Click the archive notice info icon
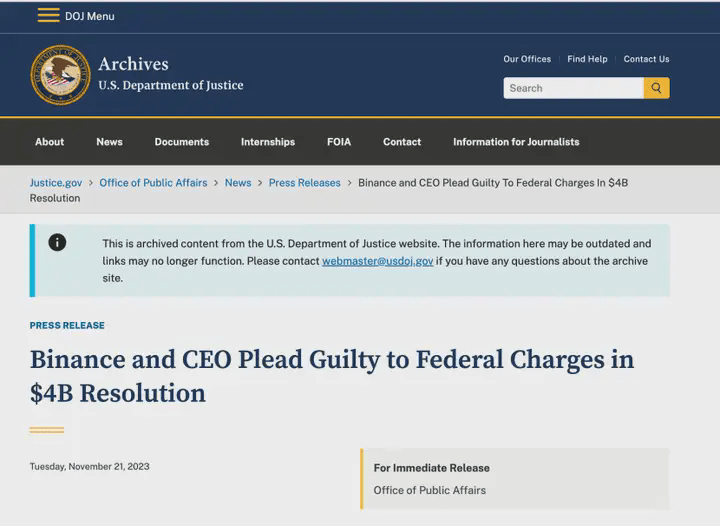720x526 pixels. tap(57, 242)
